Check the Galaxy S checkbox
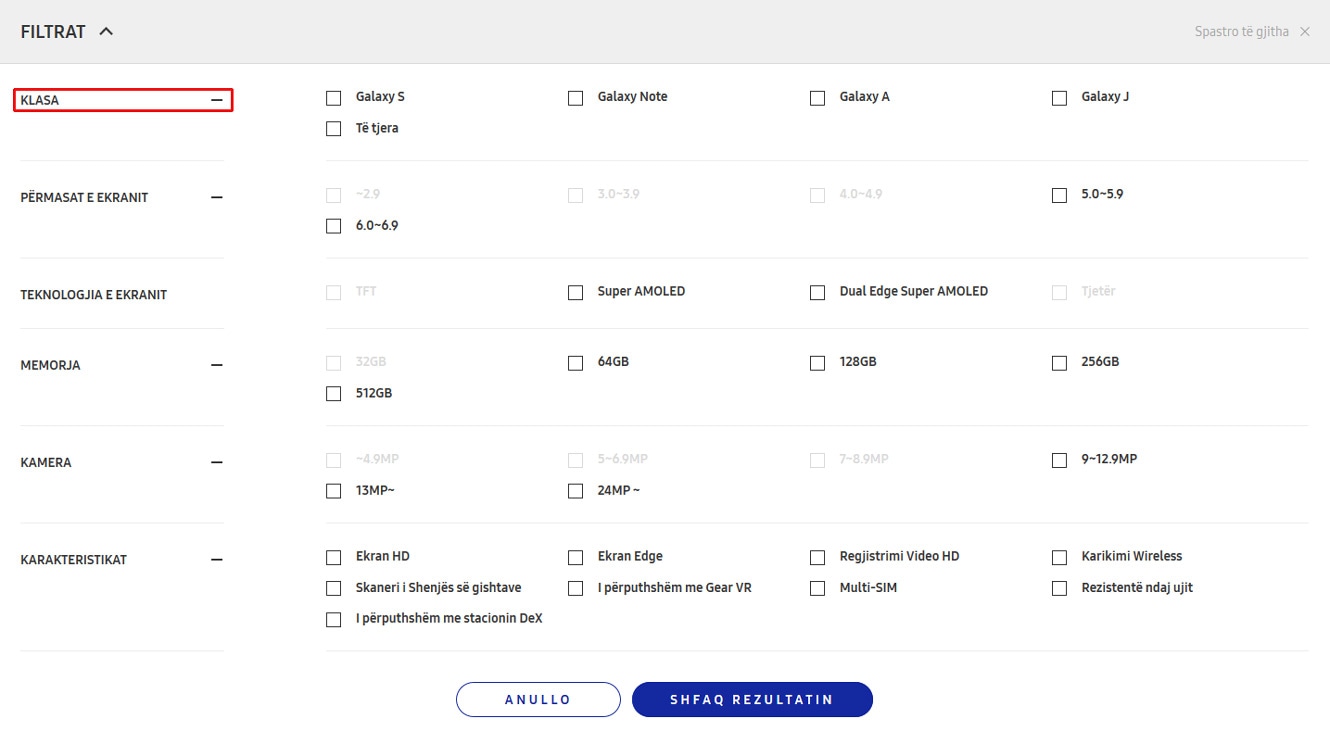The height and width of the screenshot is (744, 1330). tap(334, 98)
